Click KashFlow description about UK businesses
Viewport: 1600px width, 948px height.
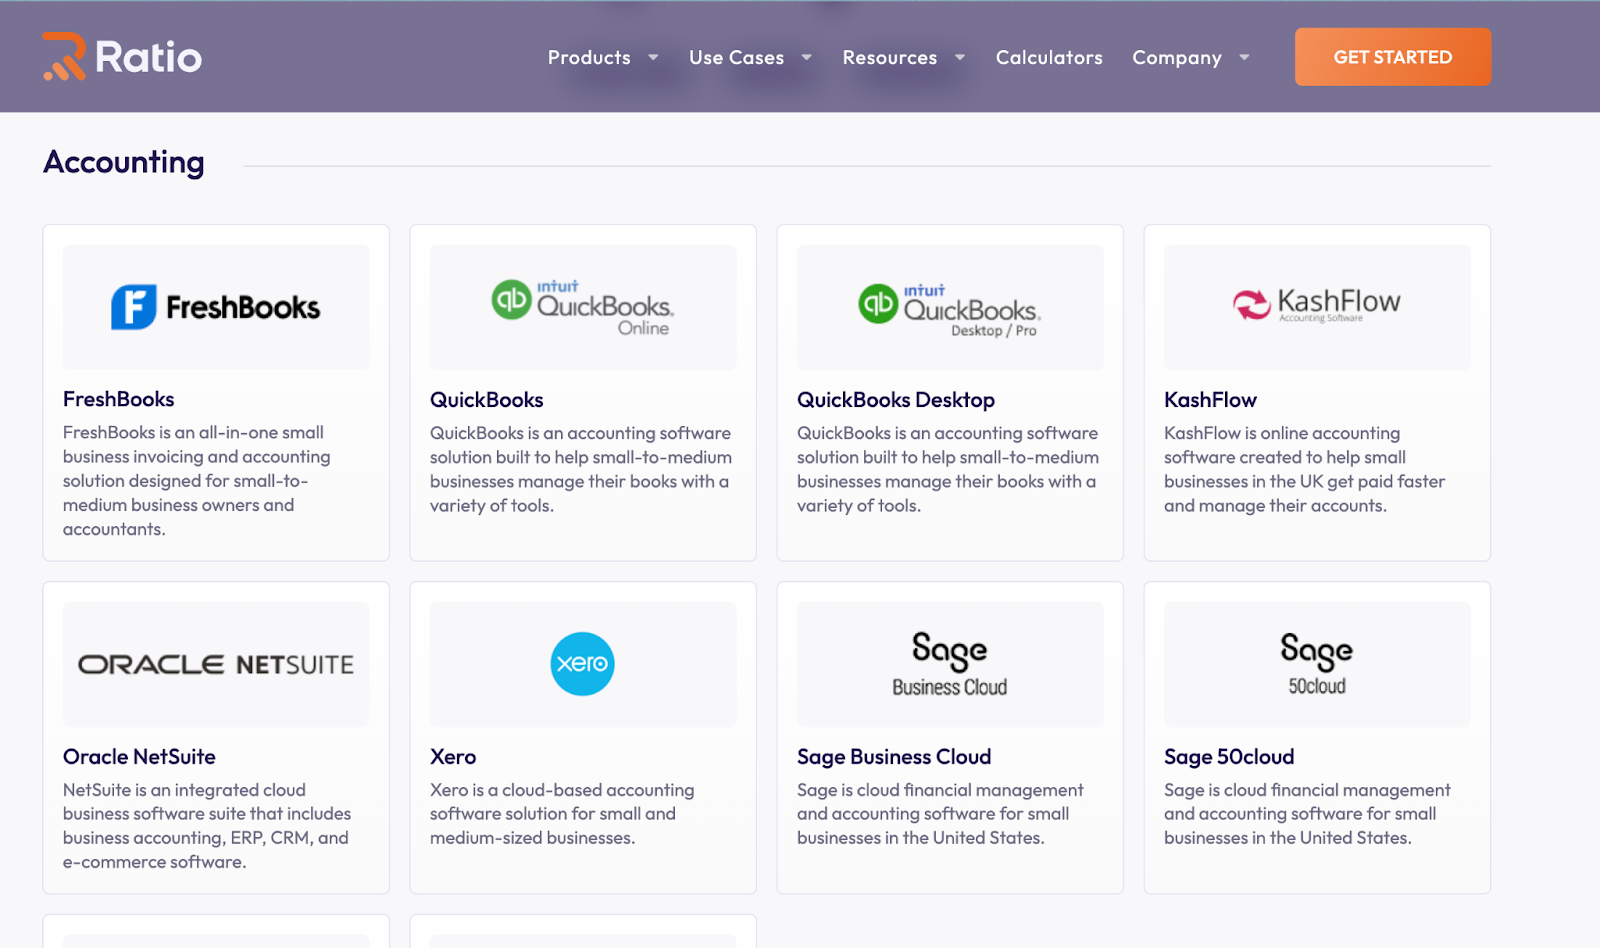[1305, 469]
